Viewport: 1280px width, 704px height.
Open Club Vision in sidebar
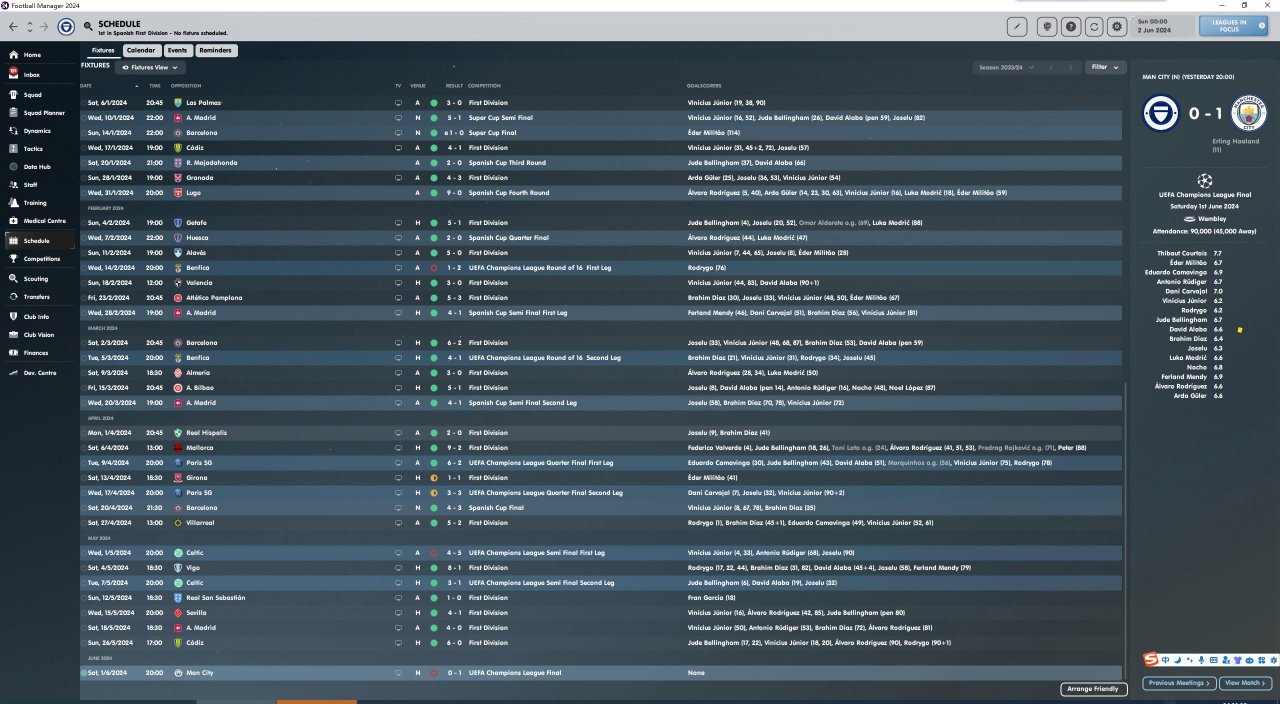click(39, 335)
